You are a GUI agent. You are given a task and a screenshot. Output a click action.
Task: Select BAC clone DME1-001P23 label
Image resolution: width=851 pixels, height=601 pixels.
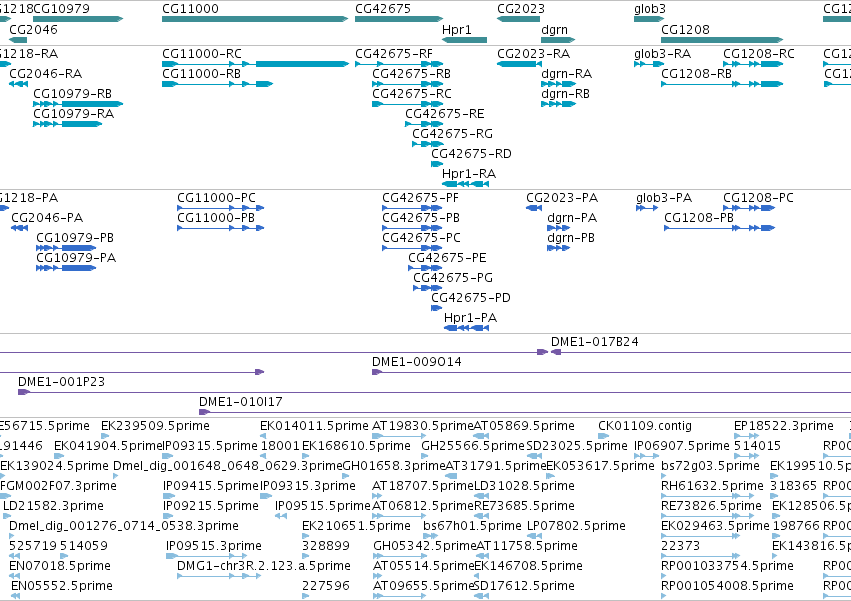tap(61, 382)
